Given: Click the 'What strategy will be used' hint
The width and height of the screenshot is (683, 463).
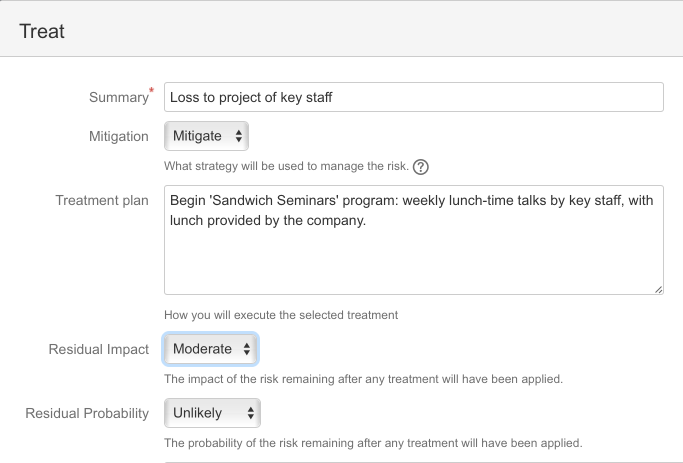Looking at the screenshot, I should click(x=287, y=166).
